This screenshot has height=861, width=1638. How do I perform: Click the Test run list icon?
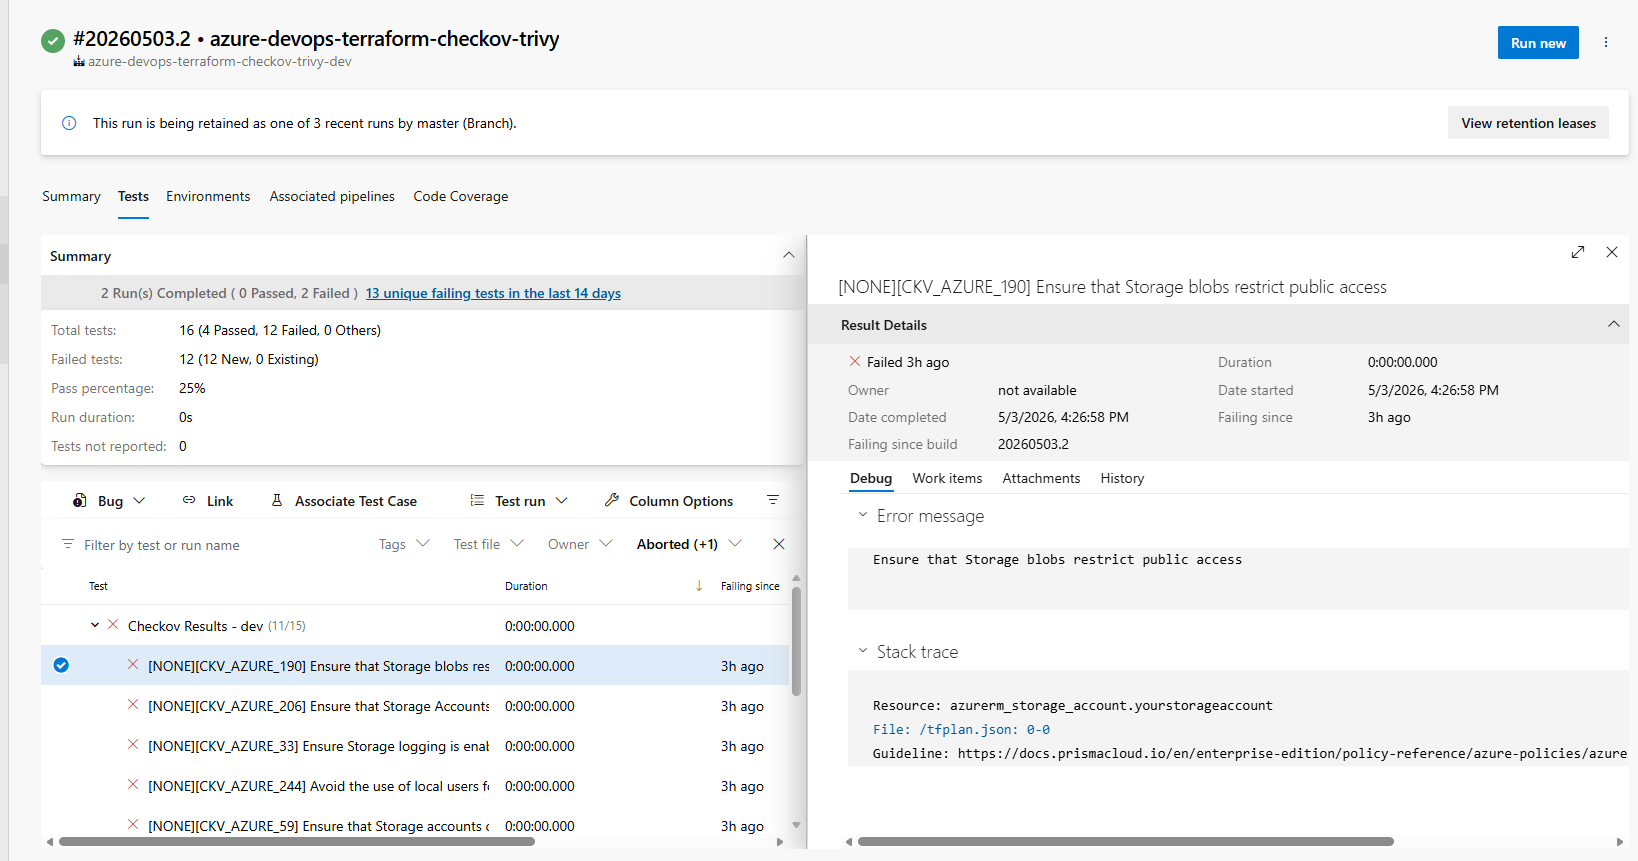pos(477,500)
